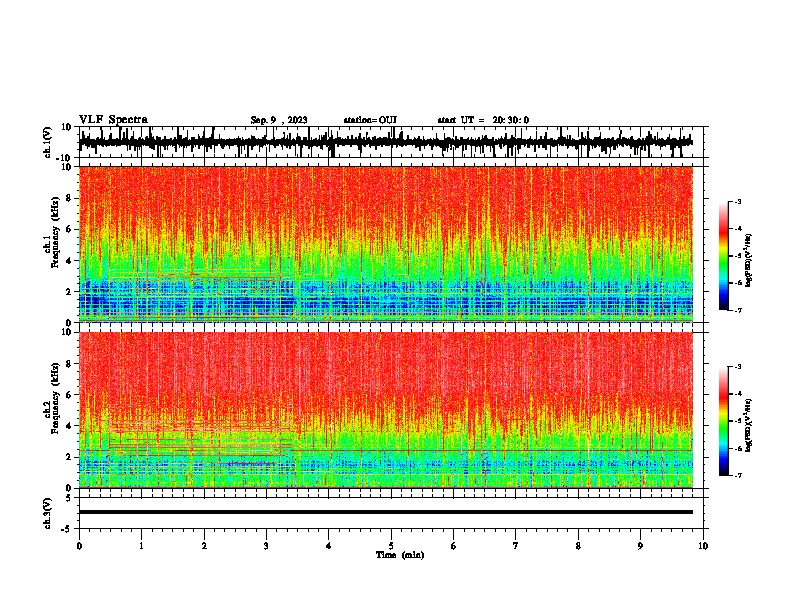
Task: Click the ch.1 colorbar log(PSD) label
Action: coord(749,261)
